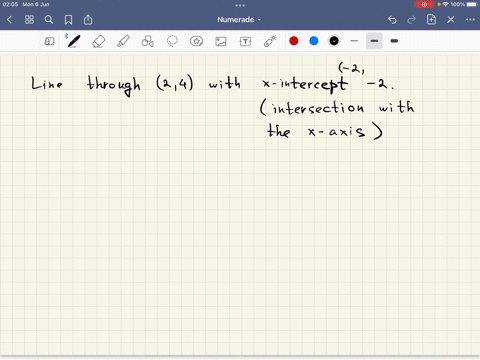Close the editing toolbar with X
The width and height of the screenshot is (480, 360).
(x=451, y=20)
